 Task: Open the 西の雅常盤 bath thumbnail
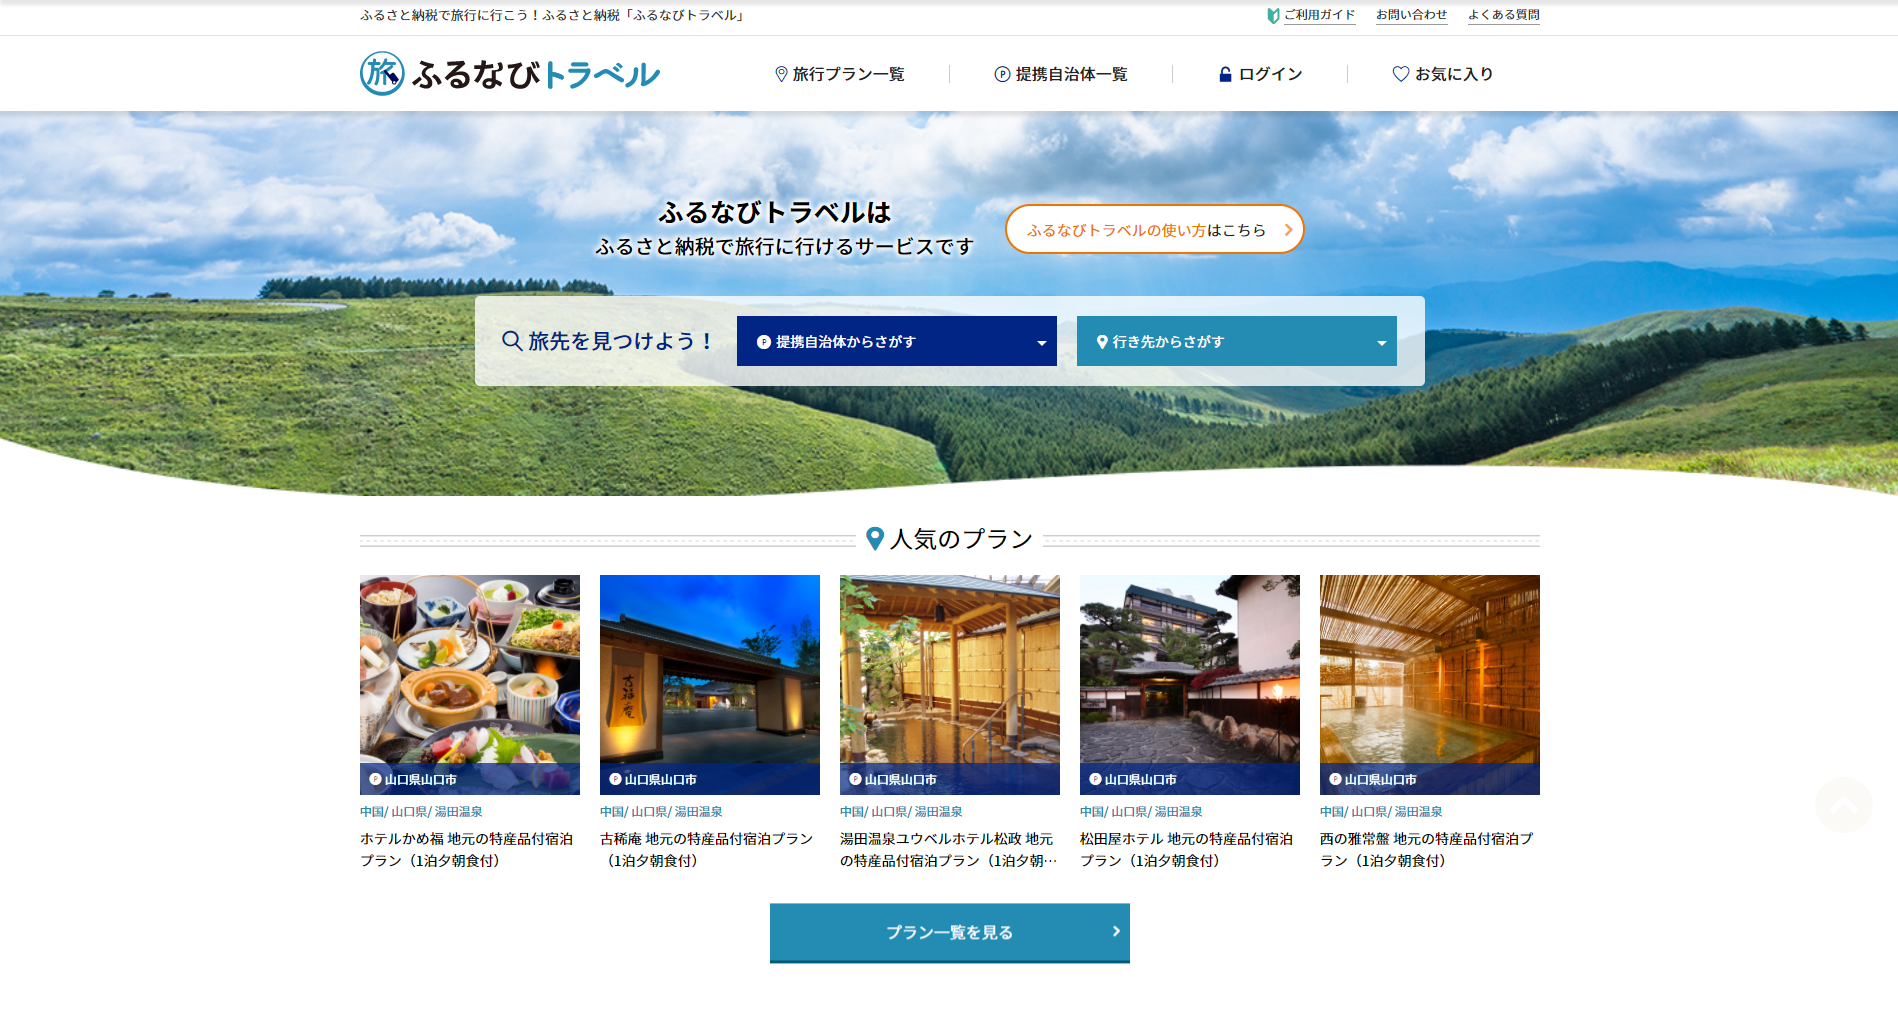click(x=1430, y=685)
